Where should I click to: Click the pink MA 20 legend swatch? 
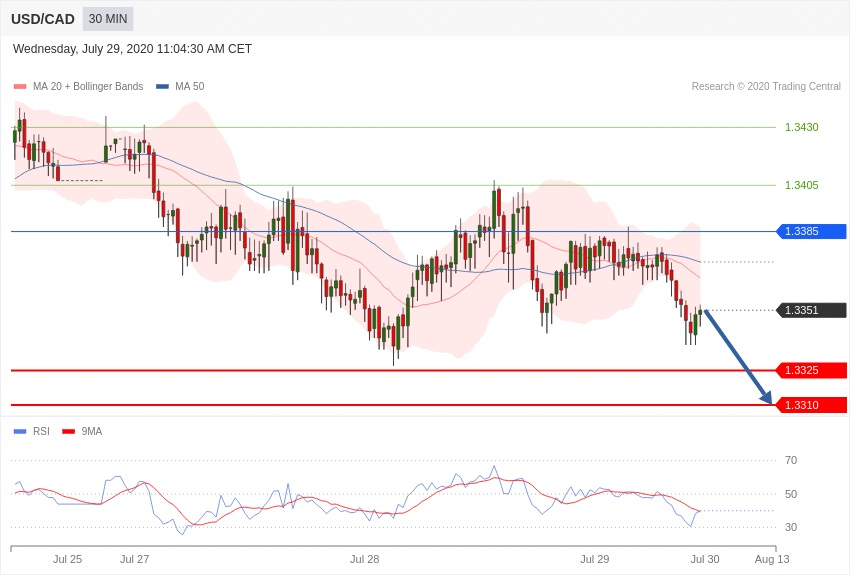coord(20,87)
